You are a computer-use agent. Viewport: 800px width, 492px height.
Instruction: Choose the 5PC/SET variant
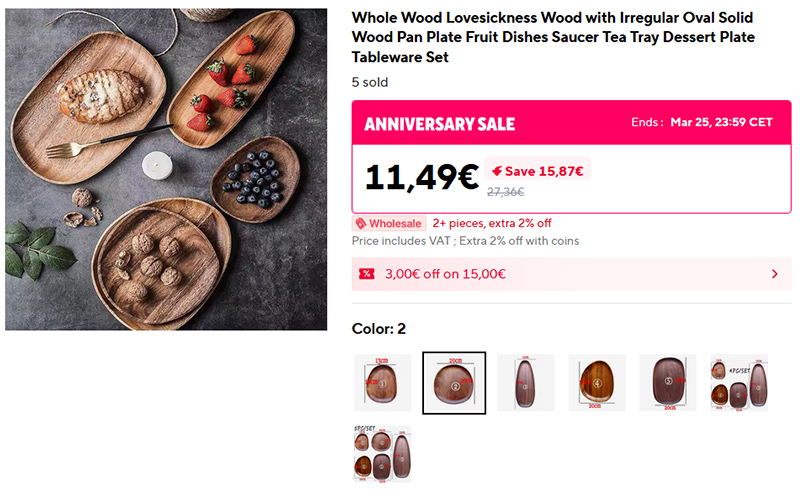pos(382,454)
